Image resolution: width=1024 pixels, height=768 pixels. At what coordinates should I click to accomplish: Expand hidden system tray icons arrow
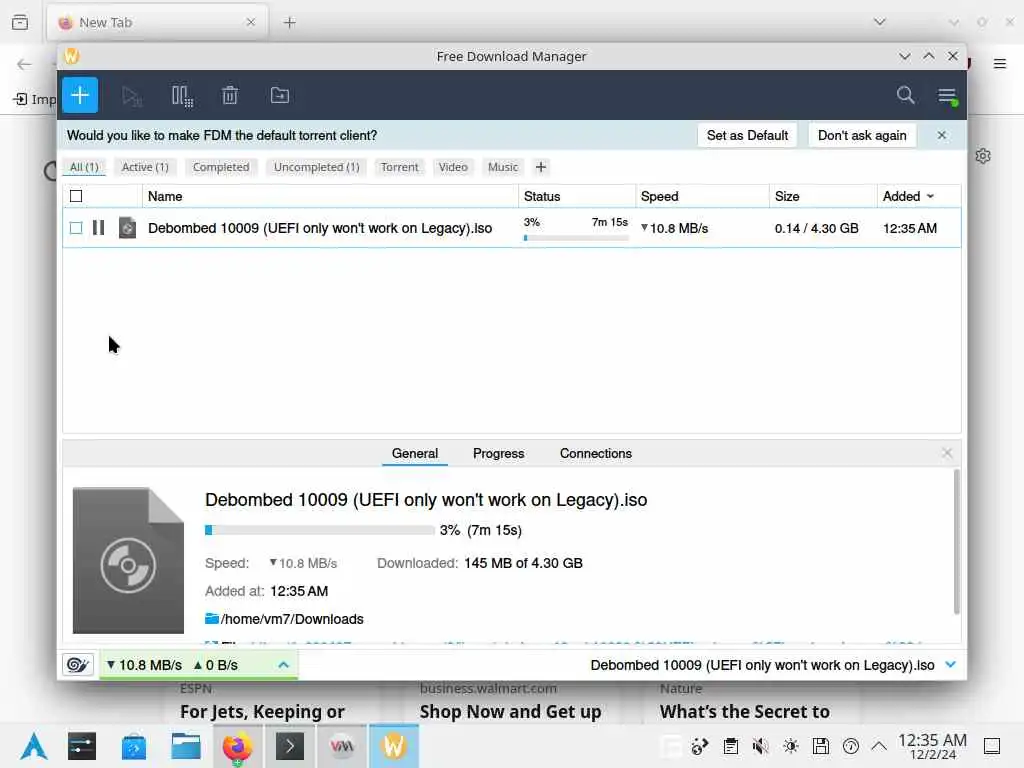pyautogui.click(x=880, y=746)
